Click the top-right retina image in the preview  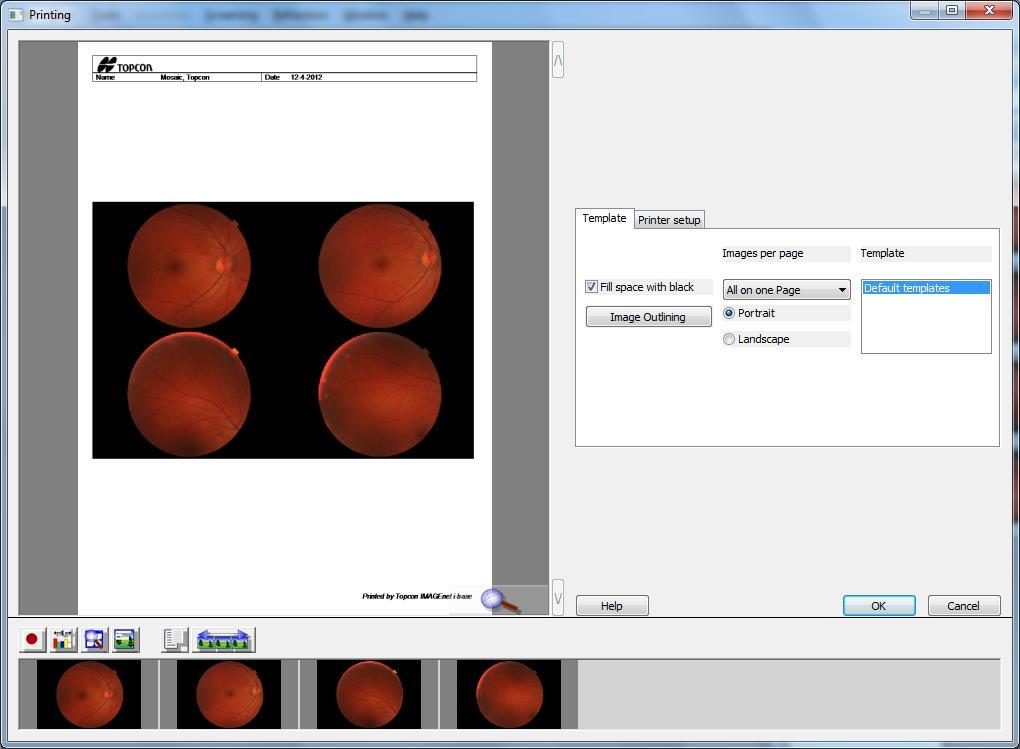coord(380,265)
